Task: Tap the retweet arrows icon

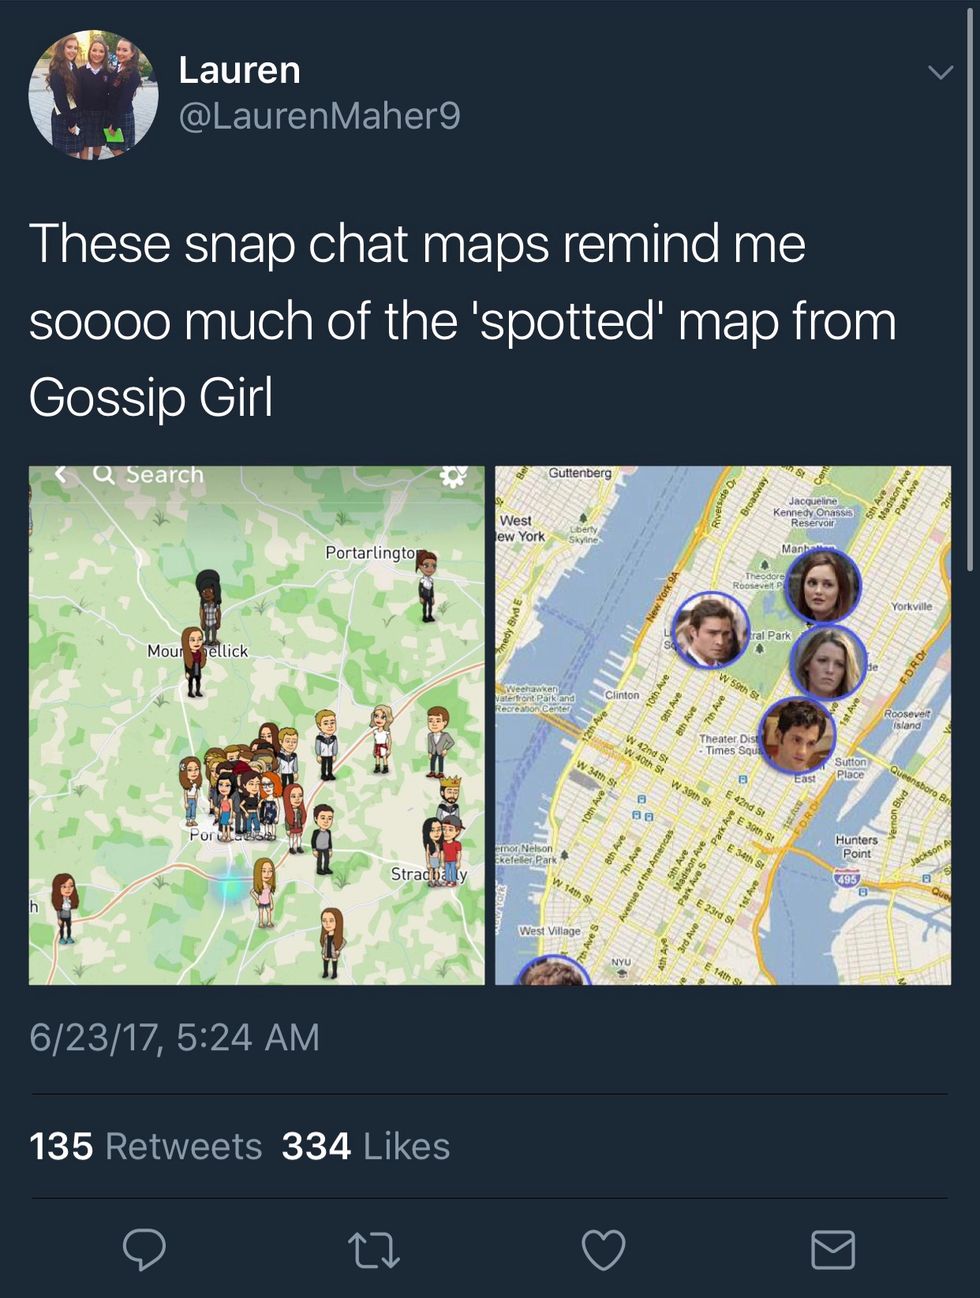Action: pos(374,1250)
